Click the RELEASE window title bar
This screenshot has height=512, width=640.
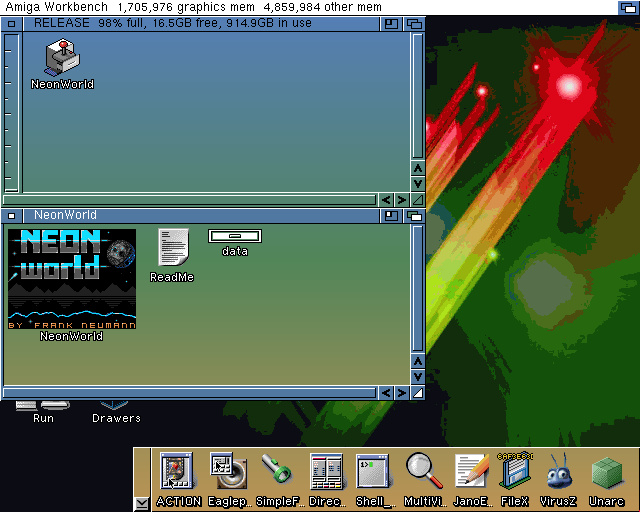201,23
